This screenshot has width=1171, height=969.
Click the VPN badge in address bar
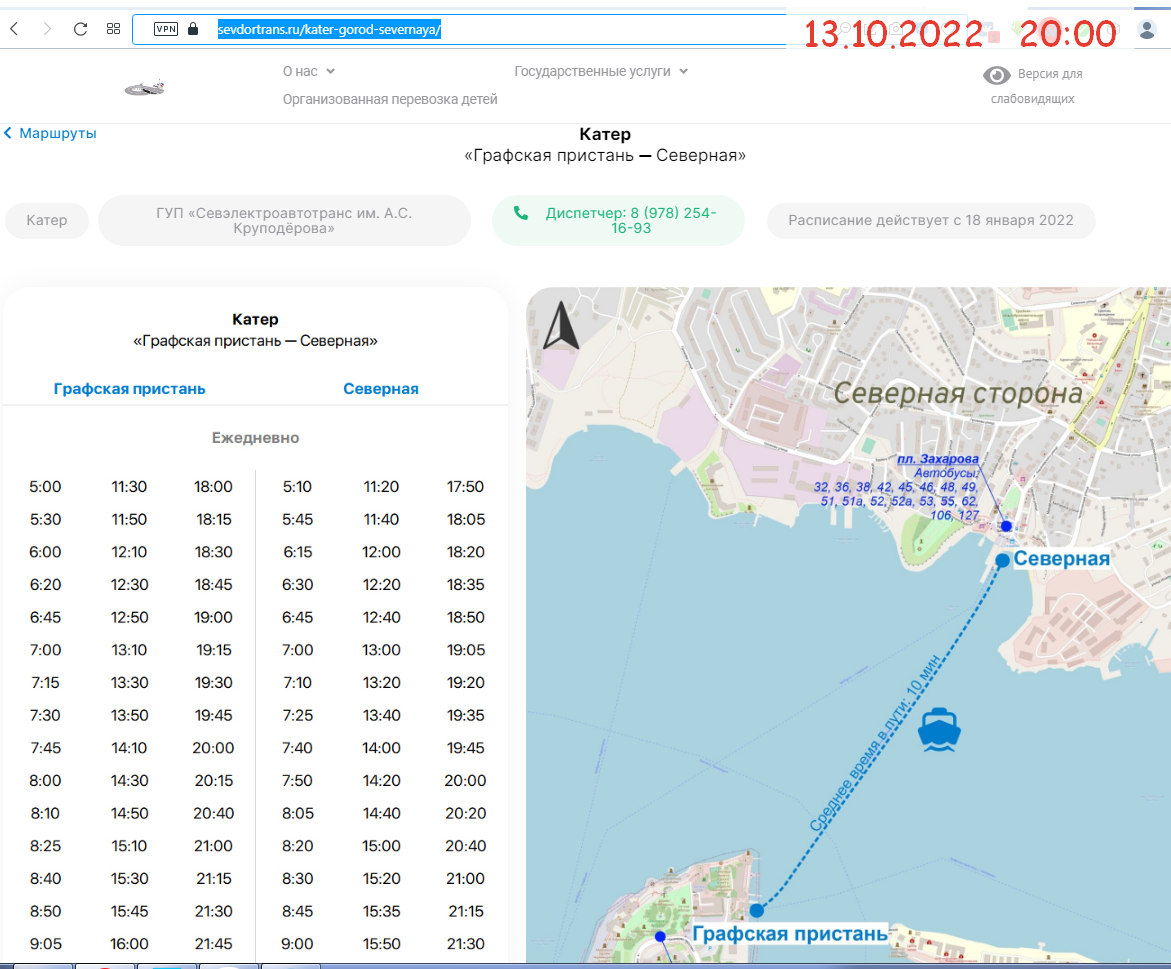coord(166,29)
